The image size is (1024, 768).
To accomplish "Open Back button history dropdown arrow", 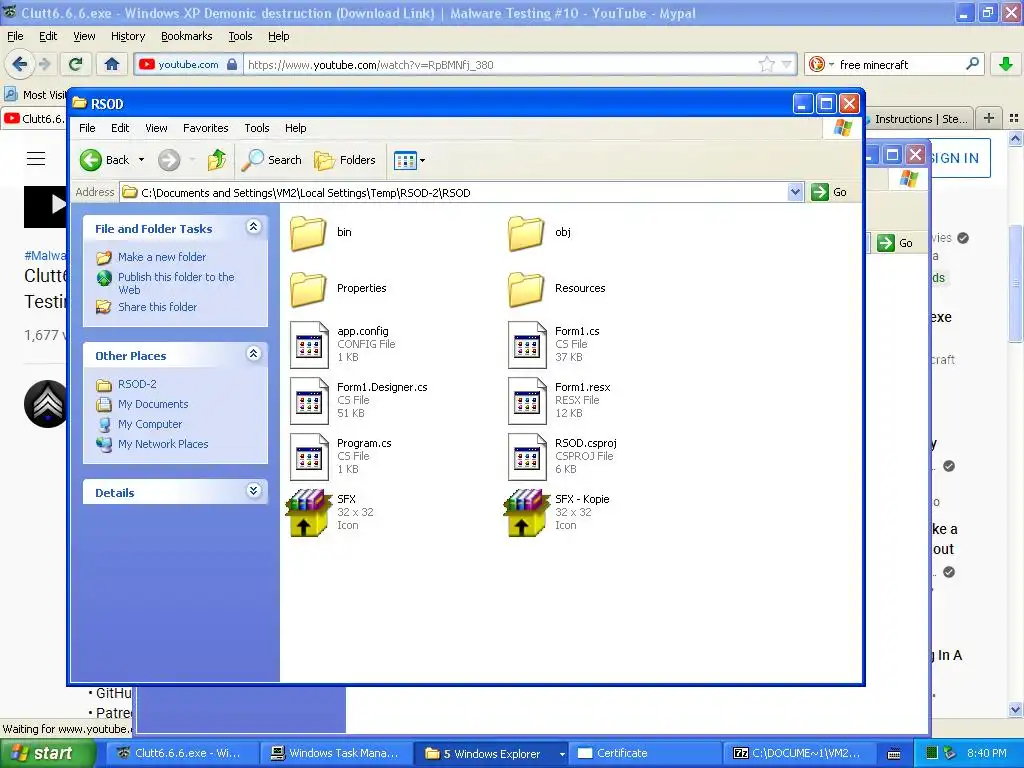I will (x=141, y=160).
